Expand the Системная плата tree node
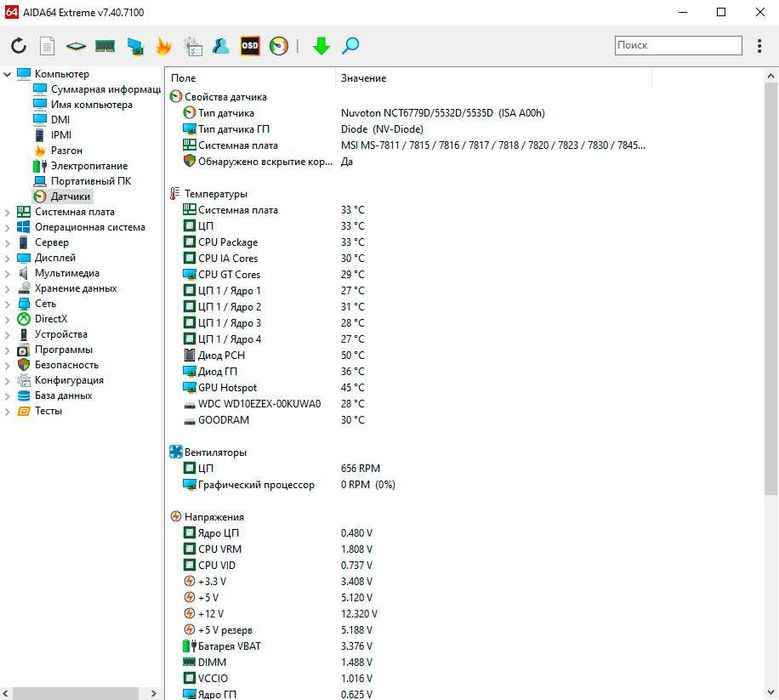 point(7,212)
